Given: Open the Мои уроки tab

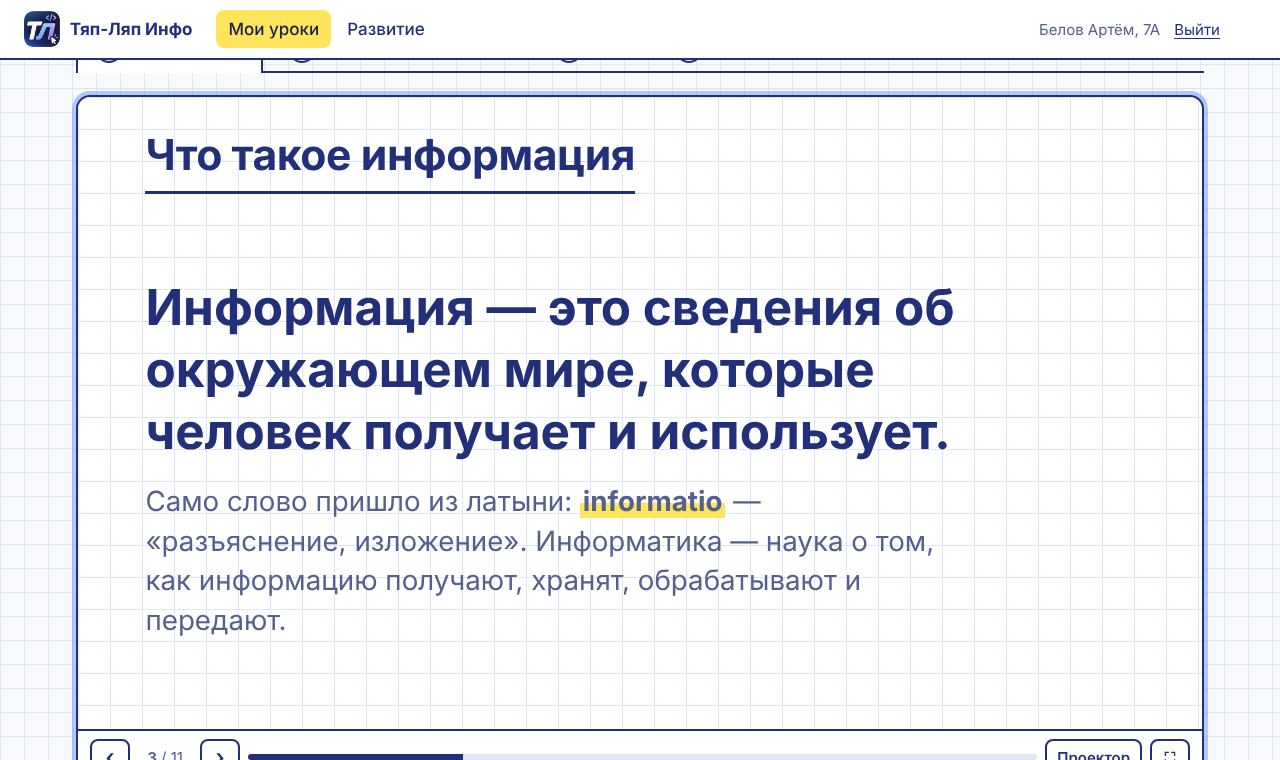Looking at the screenshot, I should click(273, 29).
